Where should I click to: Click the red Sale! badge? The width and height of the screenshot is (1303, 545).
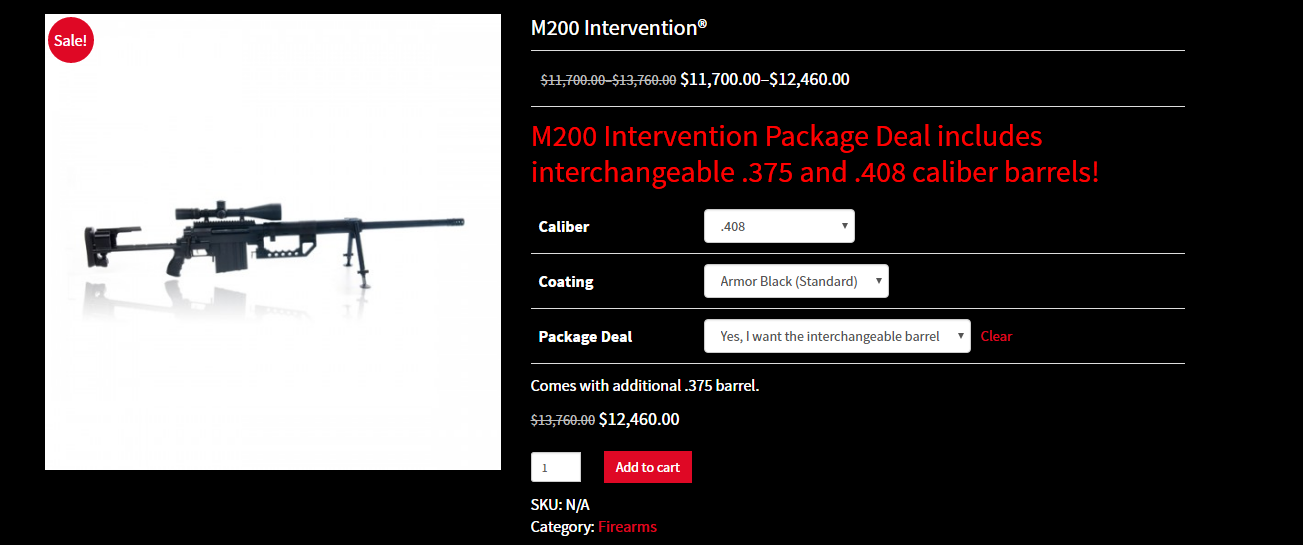pyautogui.click(x=70, y=40)
